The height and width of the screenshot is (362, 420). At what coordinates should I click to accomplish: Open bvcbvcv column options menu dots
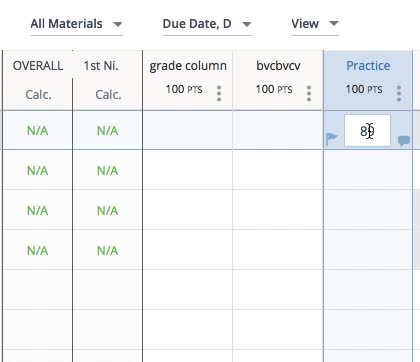[309, 93]
